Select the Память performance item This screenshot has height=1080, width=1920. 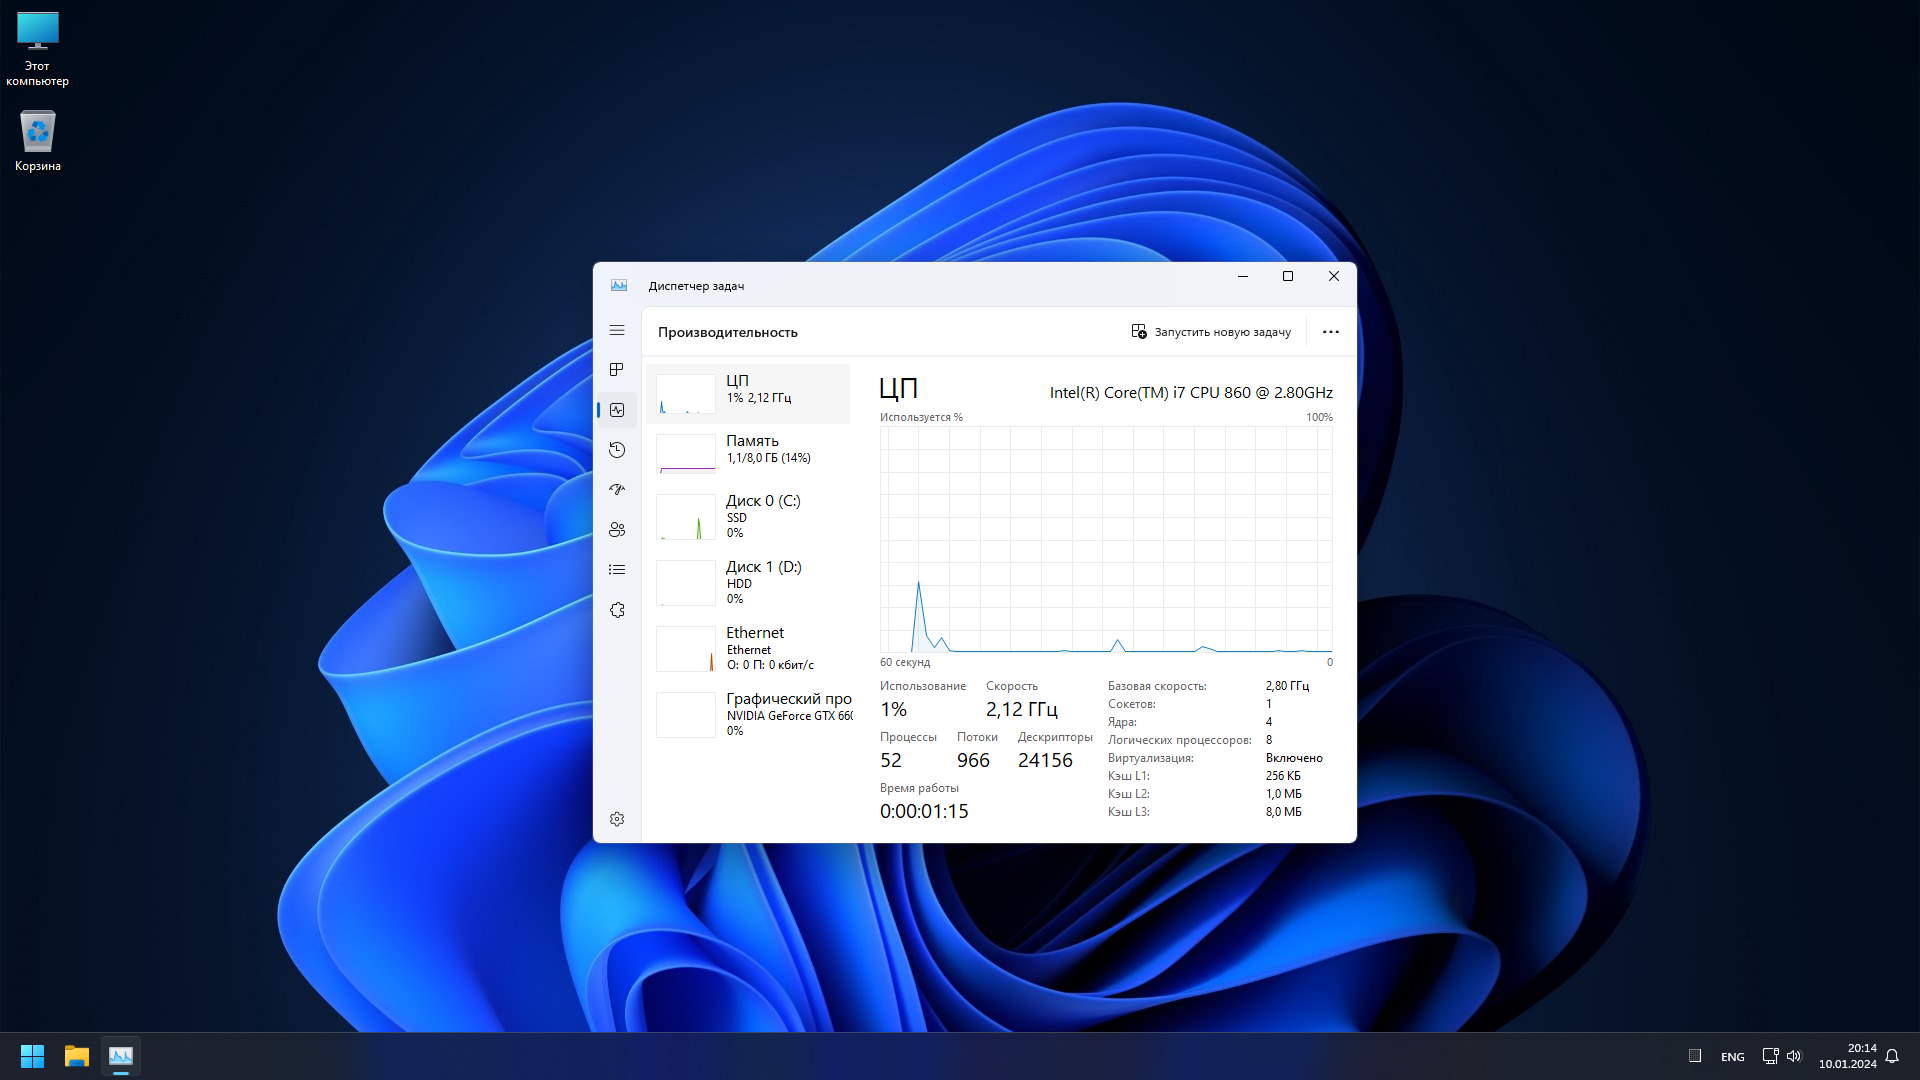tap(748, 453)
